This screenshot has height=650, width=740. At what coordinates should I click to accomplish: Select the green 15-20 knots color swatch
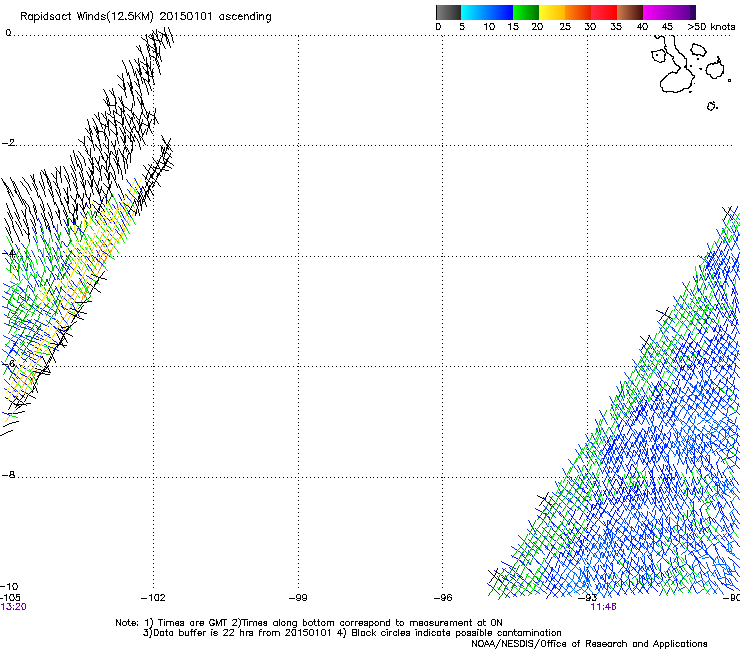(x=526, y=12)
